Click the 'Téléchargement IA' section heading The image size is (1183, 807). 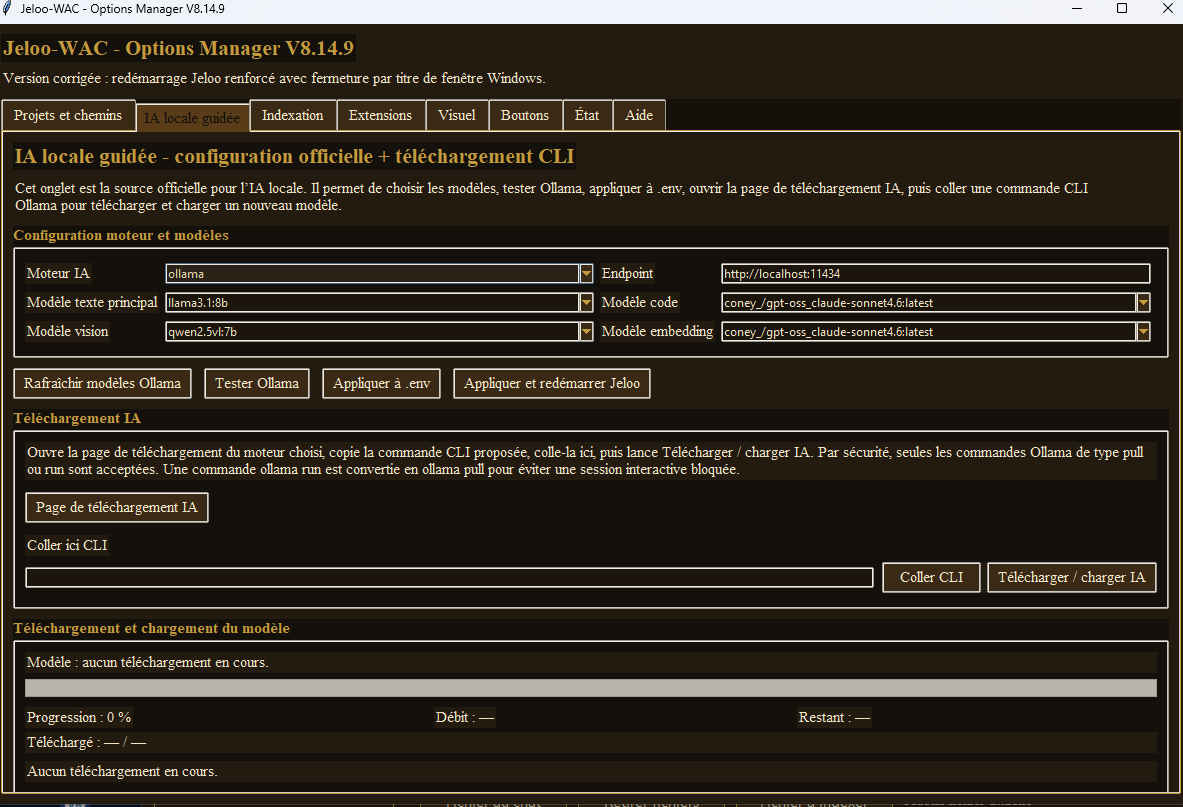(77, 418)
